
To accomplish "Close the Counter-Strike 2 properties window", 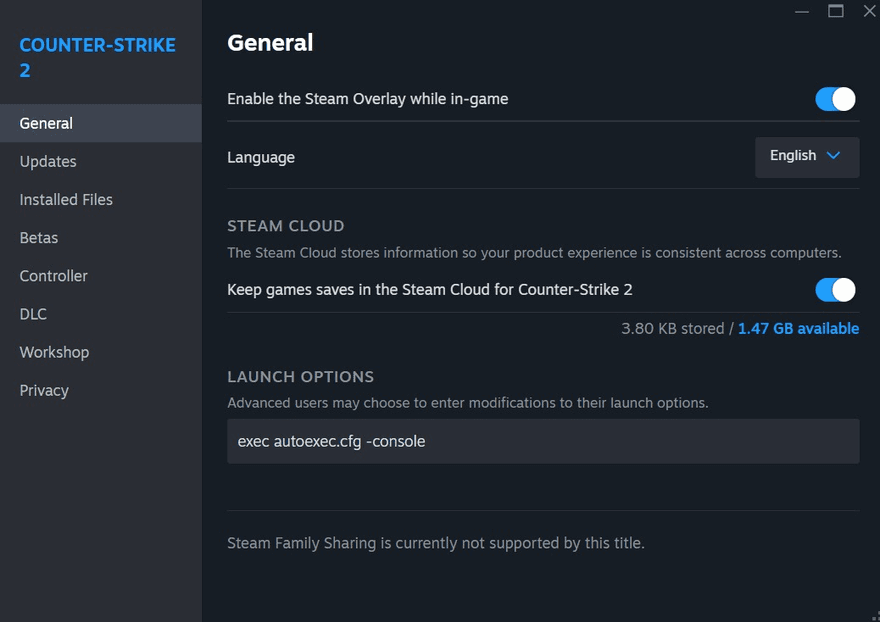I will [869, 11].
